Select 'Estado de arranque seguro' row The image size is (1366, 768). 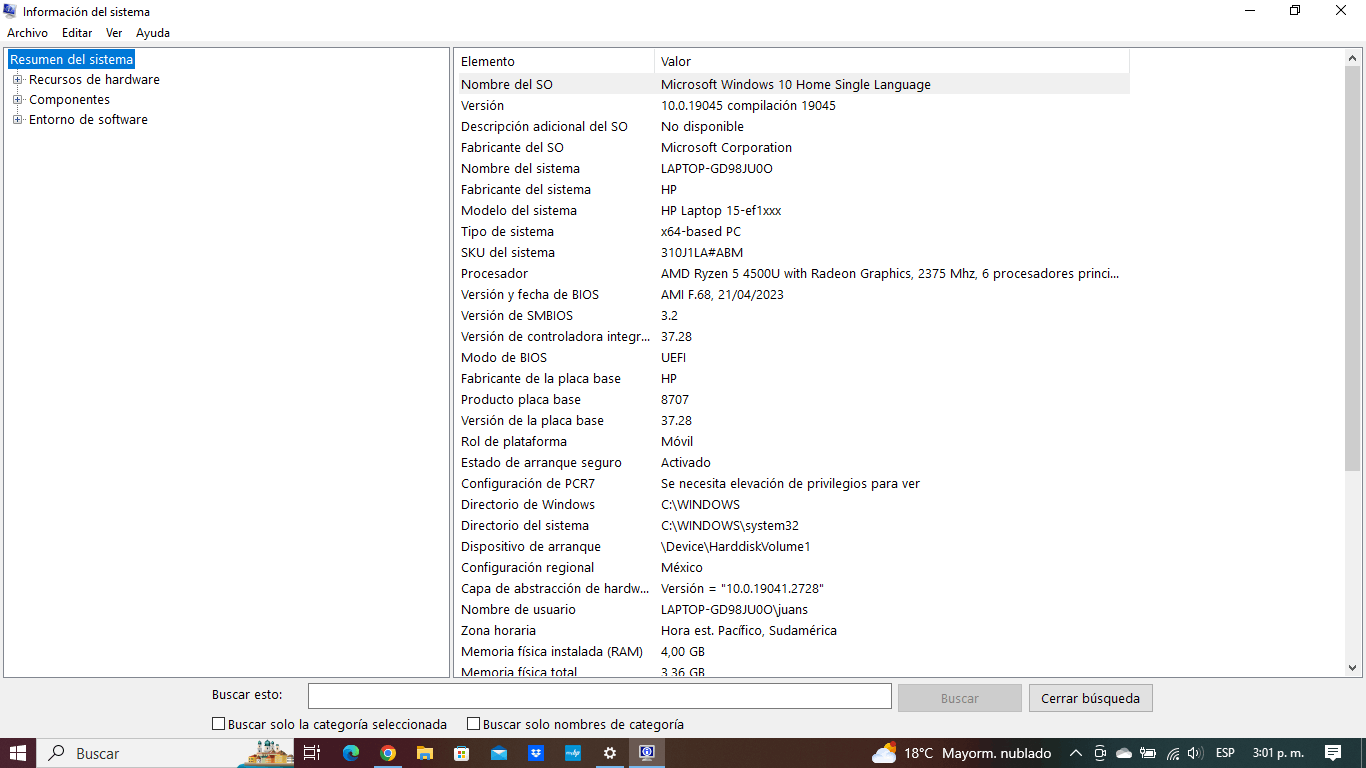click(x=793, y=463)
